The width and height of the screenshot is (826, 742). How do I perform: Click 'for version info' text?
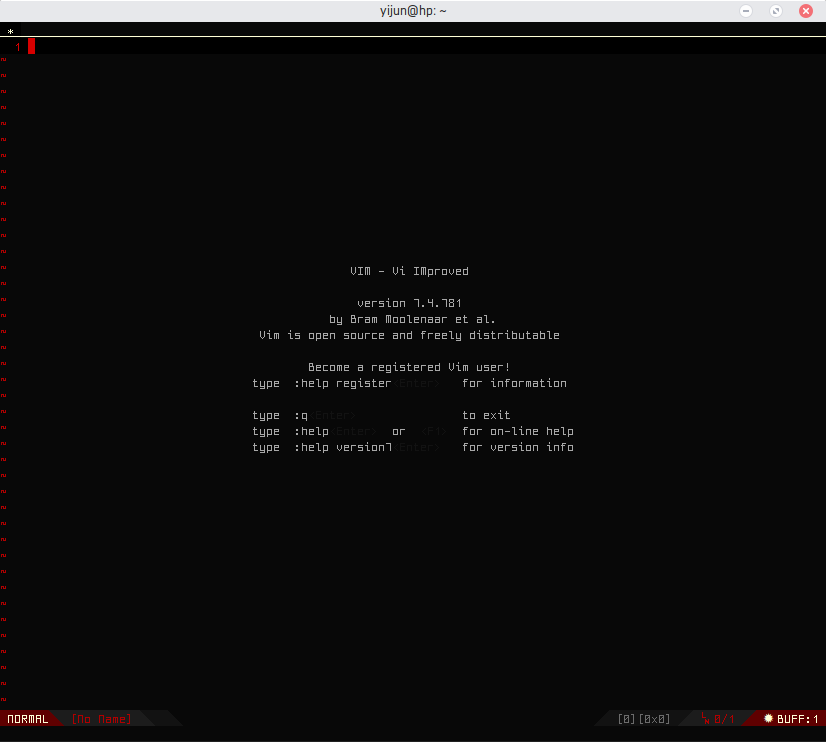[518, 448]
